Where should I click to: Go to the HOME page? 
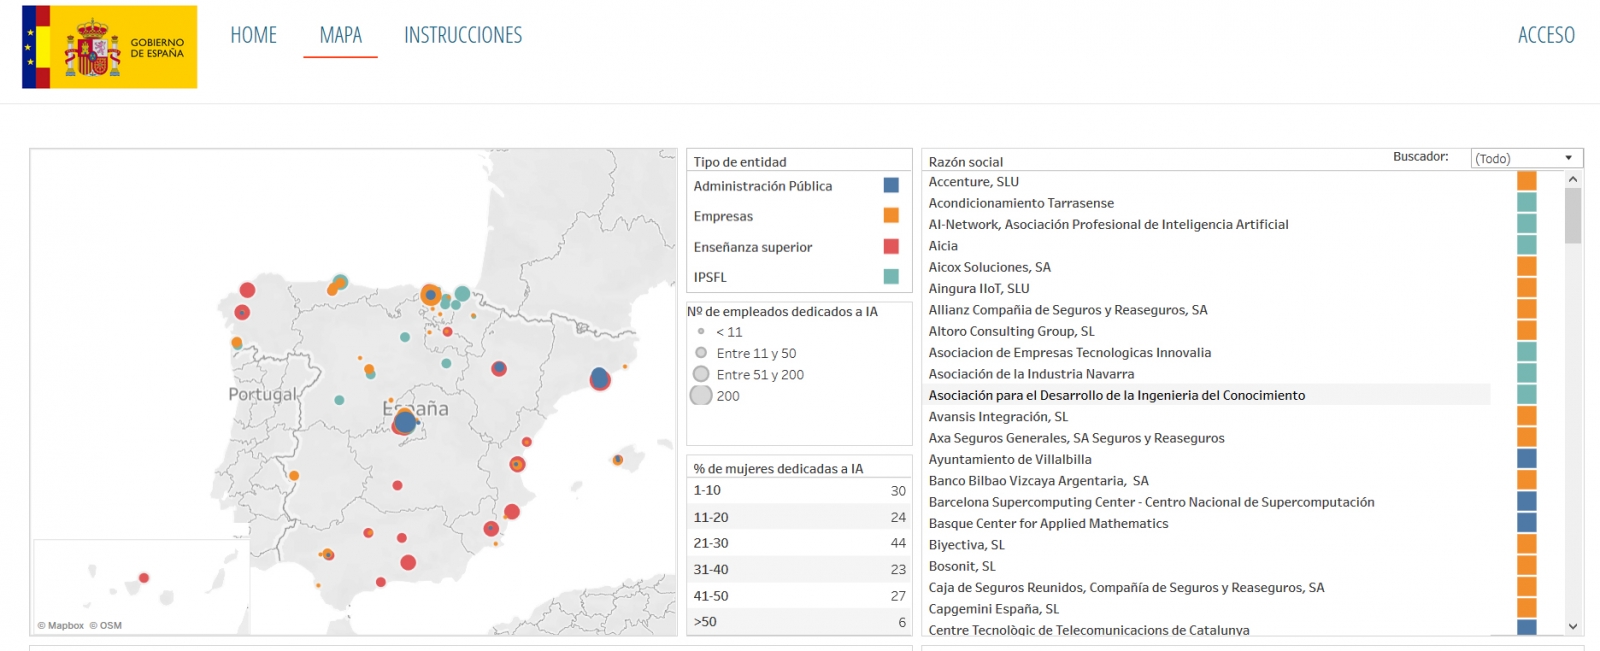[254, 35]
